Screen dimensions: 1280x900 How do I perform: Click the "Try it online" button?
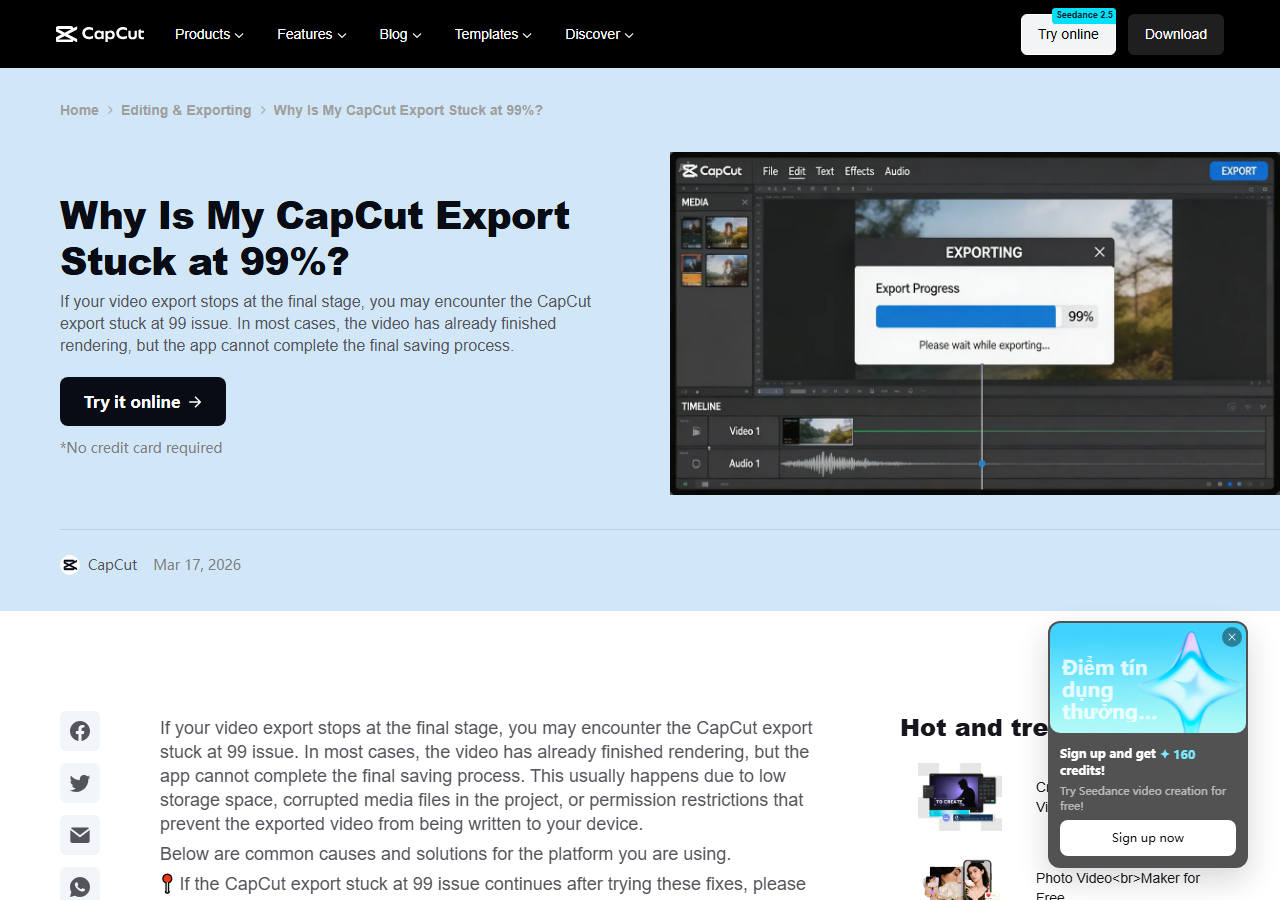coord(143,402)
